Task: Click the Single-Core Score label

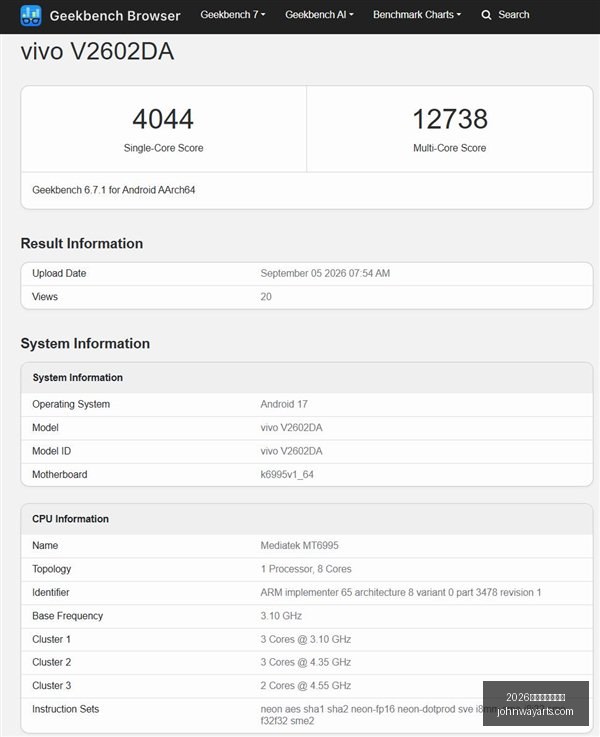Action: 164,148
